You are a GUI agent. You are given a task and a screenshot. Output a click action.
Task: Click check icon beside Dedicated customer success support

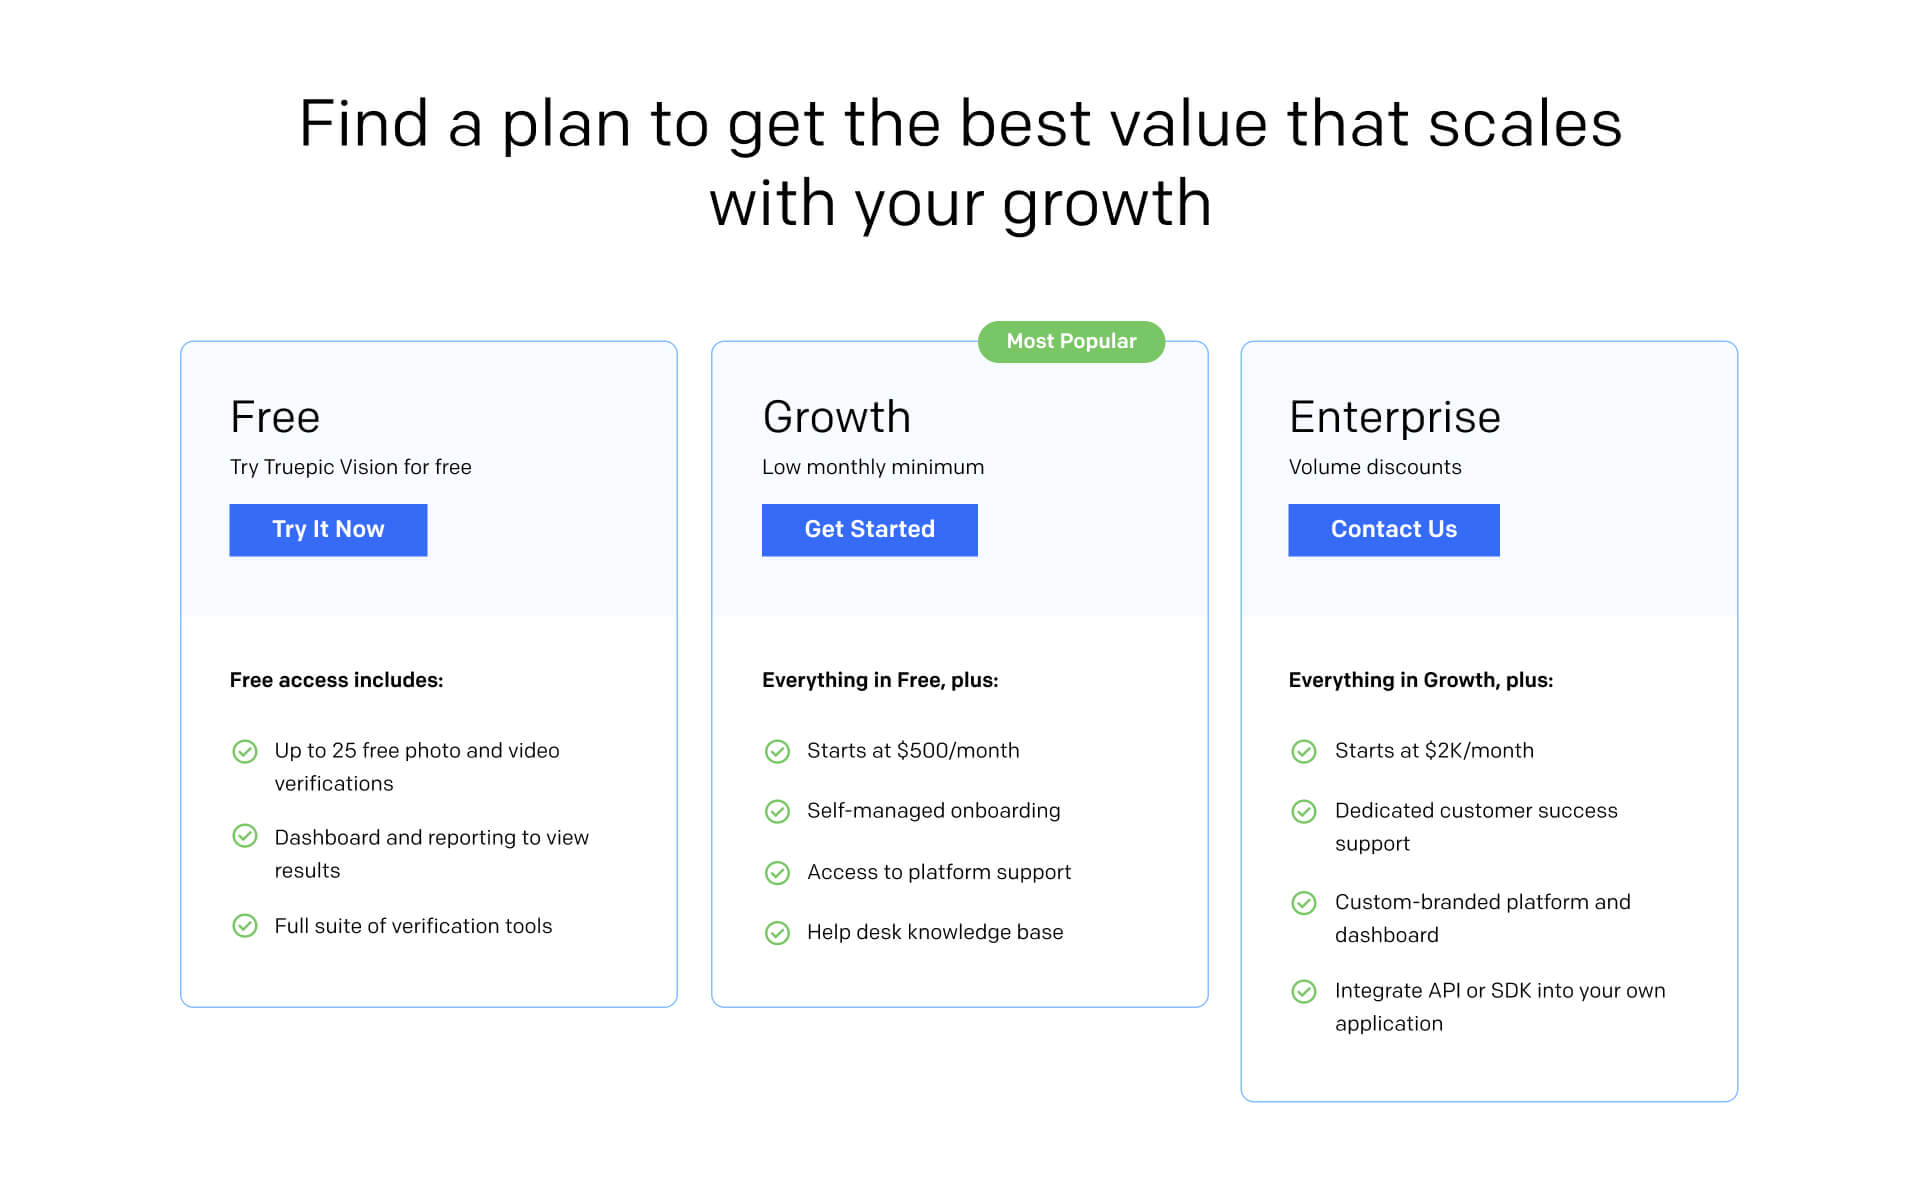tap(1304, 811)
